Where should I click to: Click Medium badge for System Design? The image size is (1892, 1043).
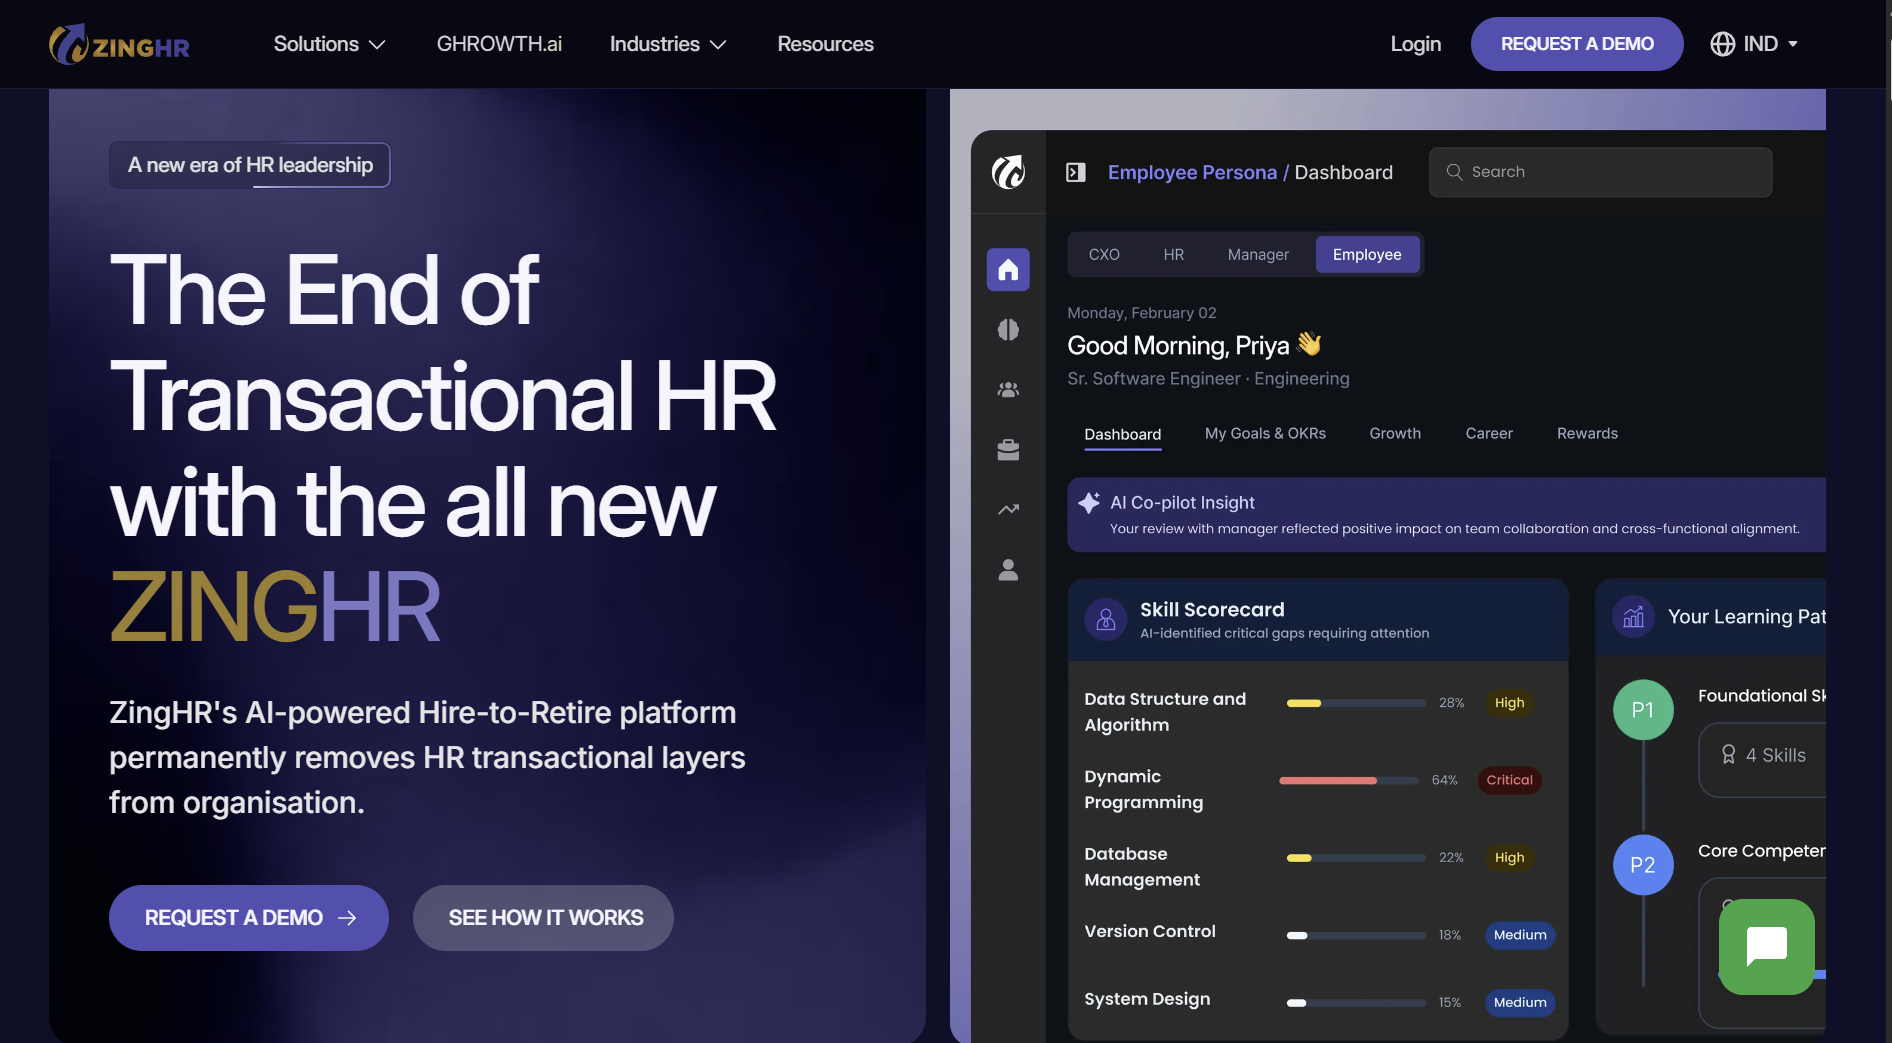[1520, 1002]
